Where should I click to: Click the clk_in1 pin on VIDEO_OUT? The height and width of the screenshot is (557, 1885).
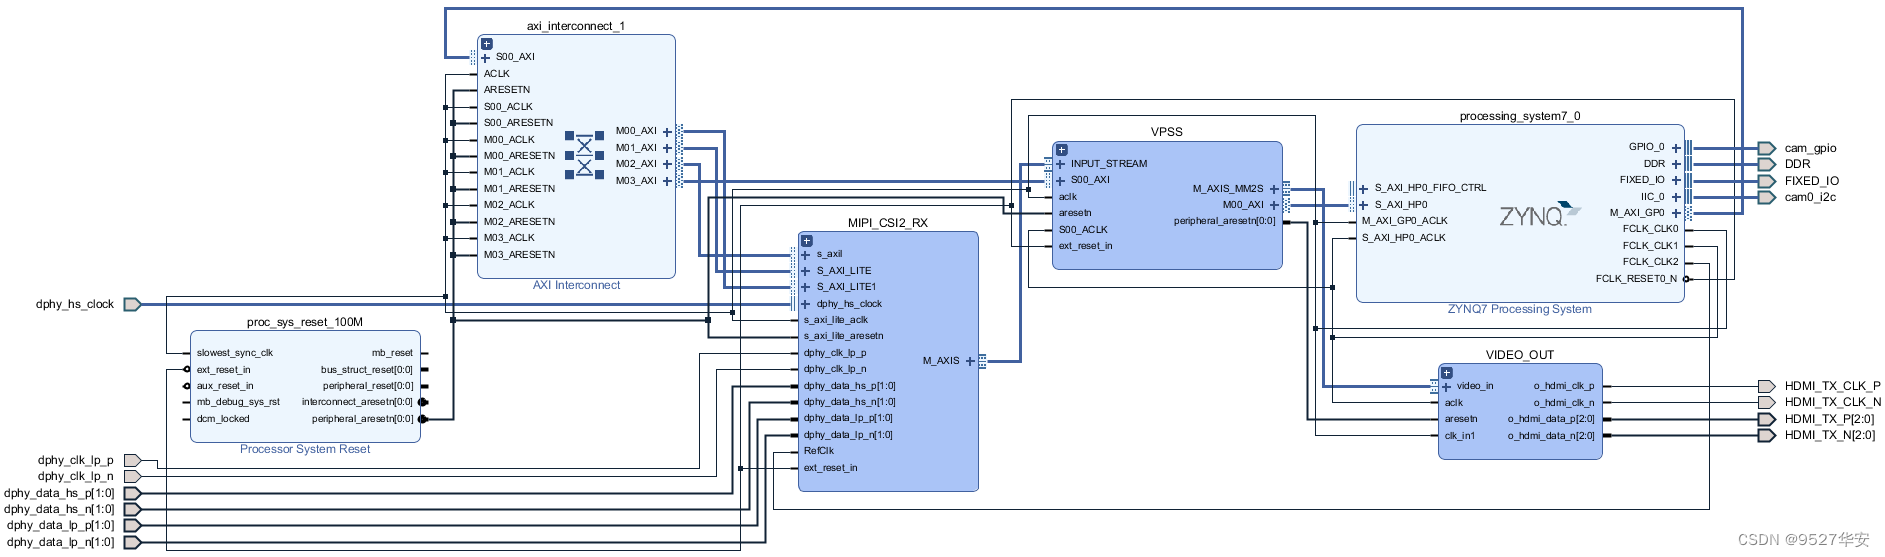[1460, 436]
